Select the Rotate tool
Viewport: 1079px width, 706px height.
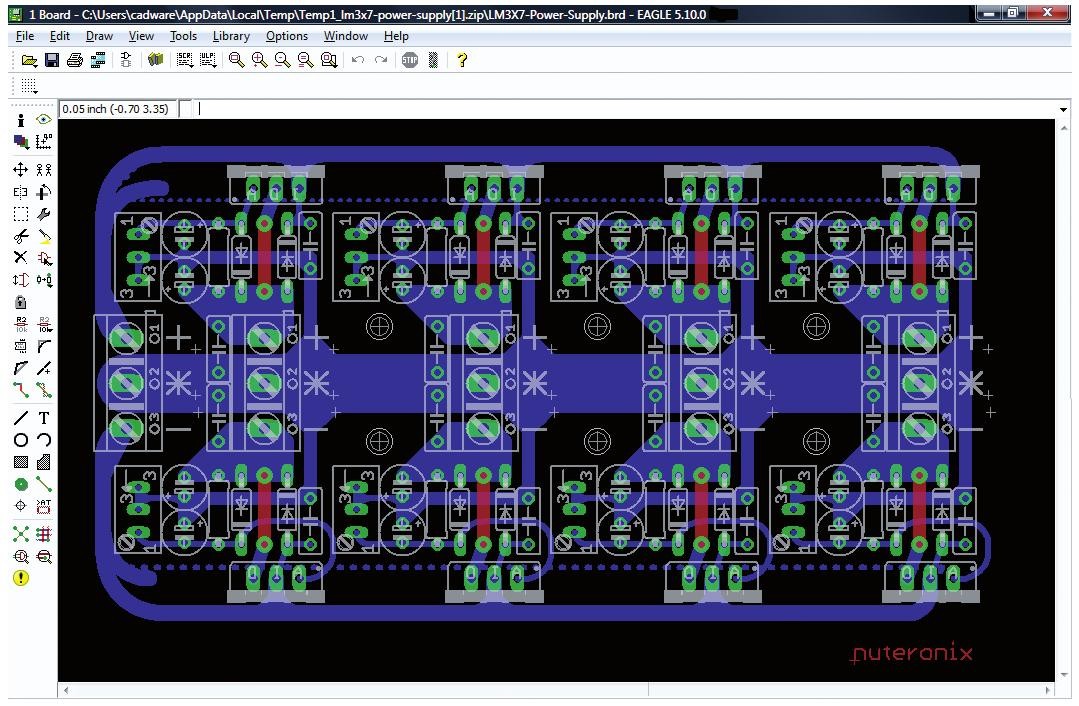[x=43, y=192]
